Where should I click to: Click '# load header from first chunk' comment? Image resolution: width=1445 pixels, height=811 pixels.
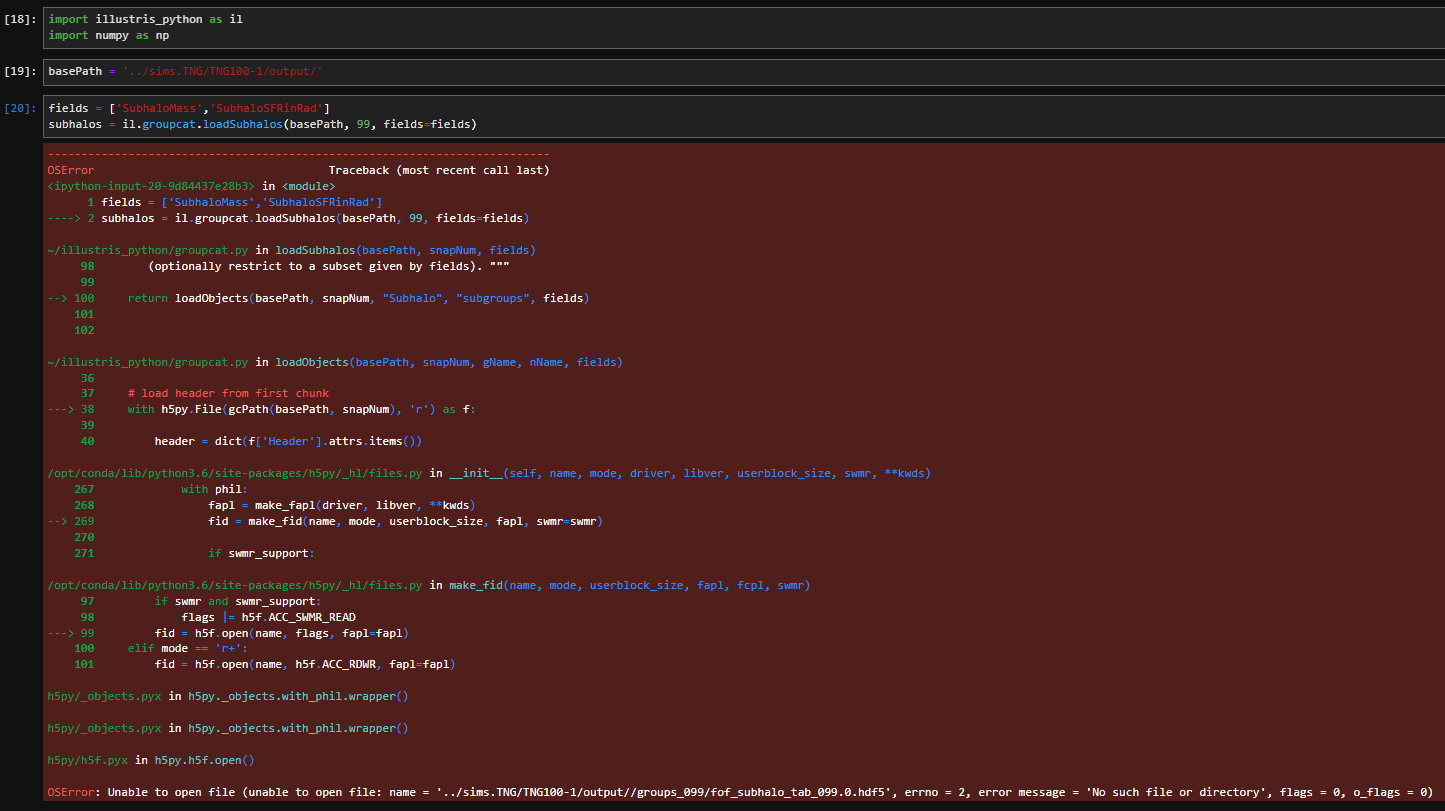click(228, 393)
